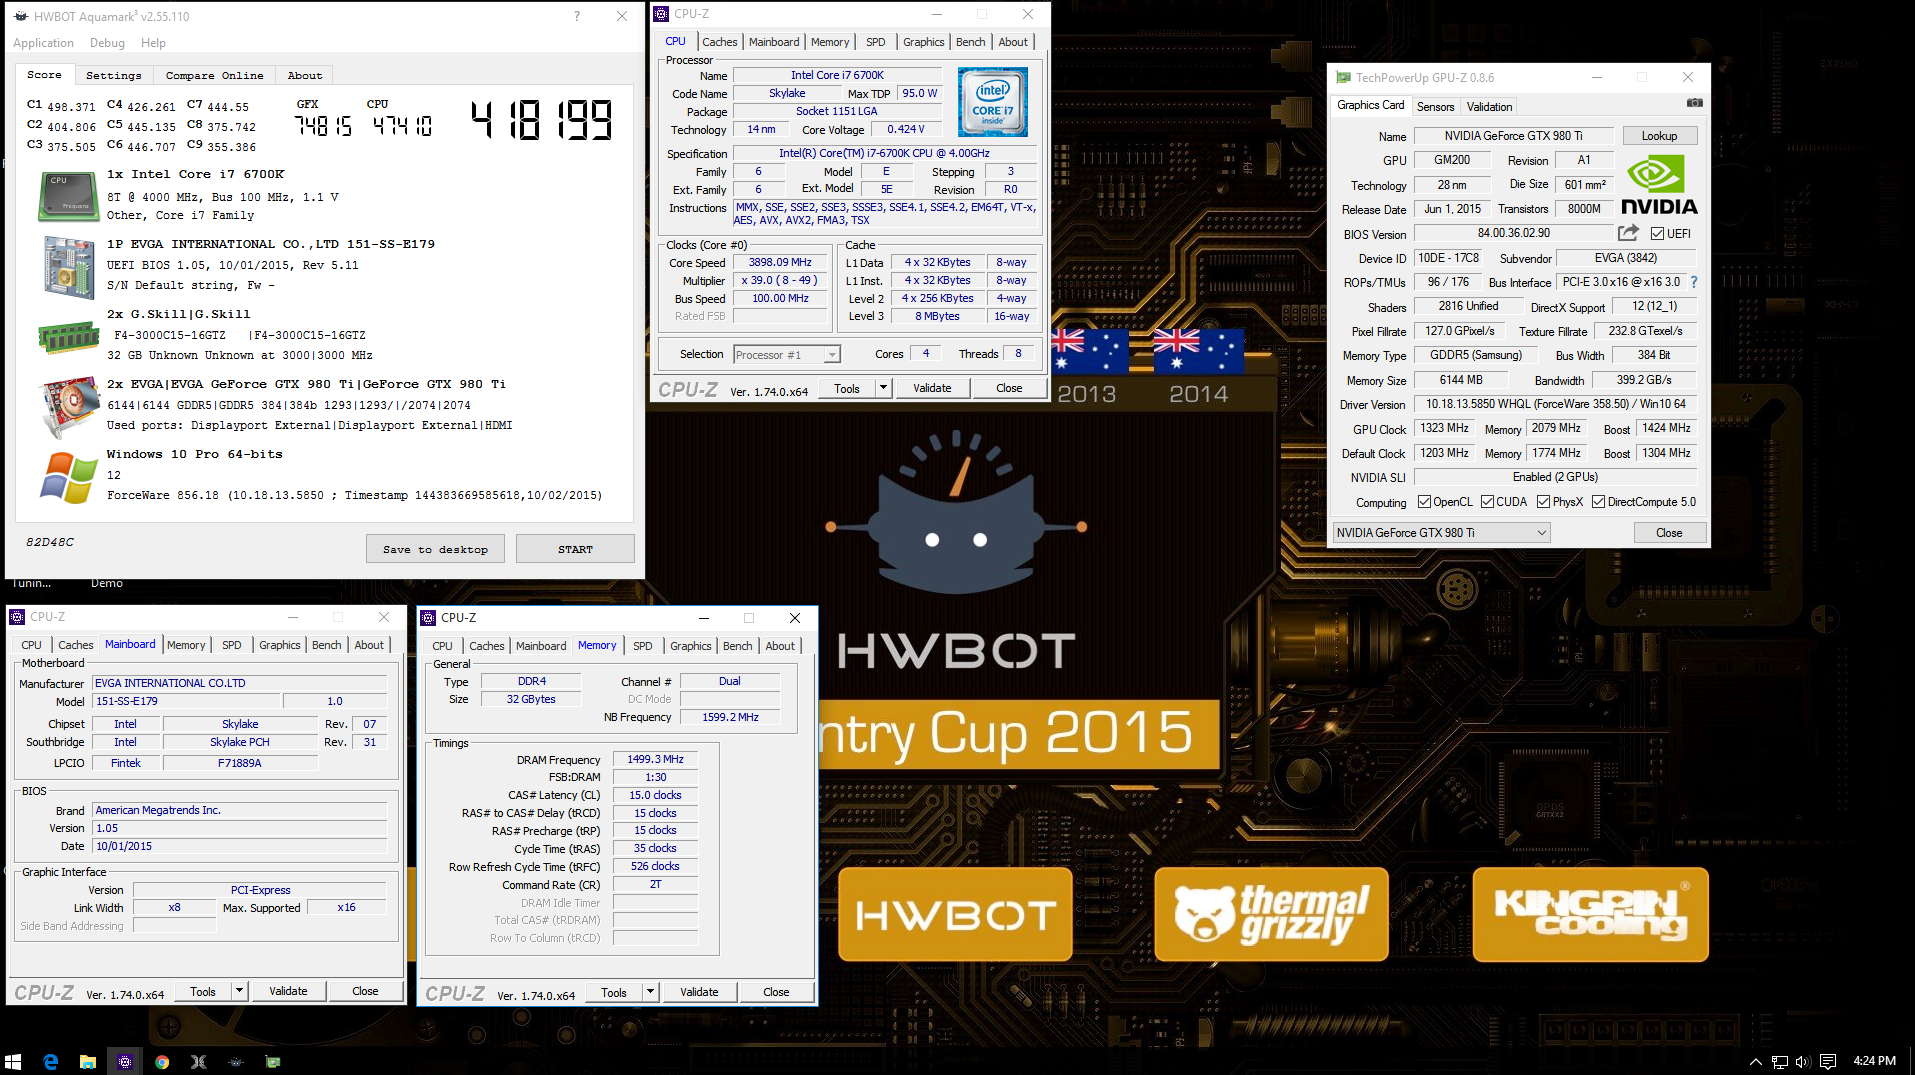Screen dimensions: 1915x1075
Task: Click Validate in the CPU tab window
Action: click(932, 388)
